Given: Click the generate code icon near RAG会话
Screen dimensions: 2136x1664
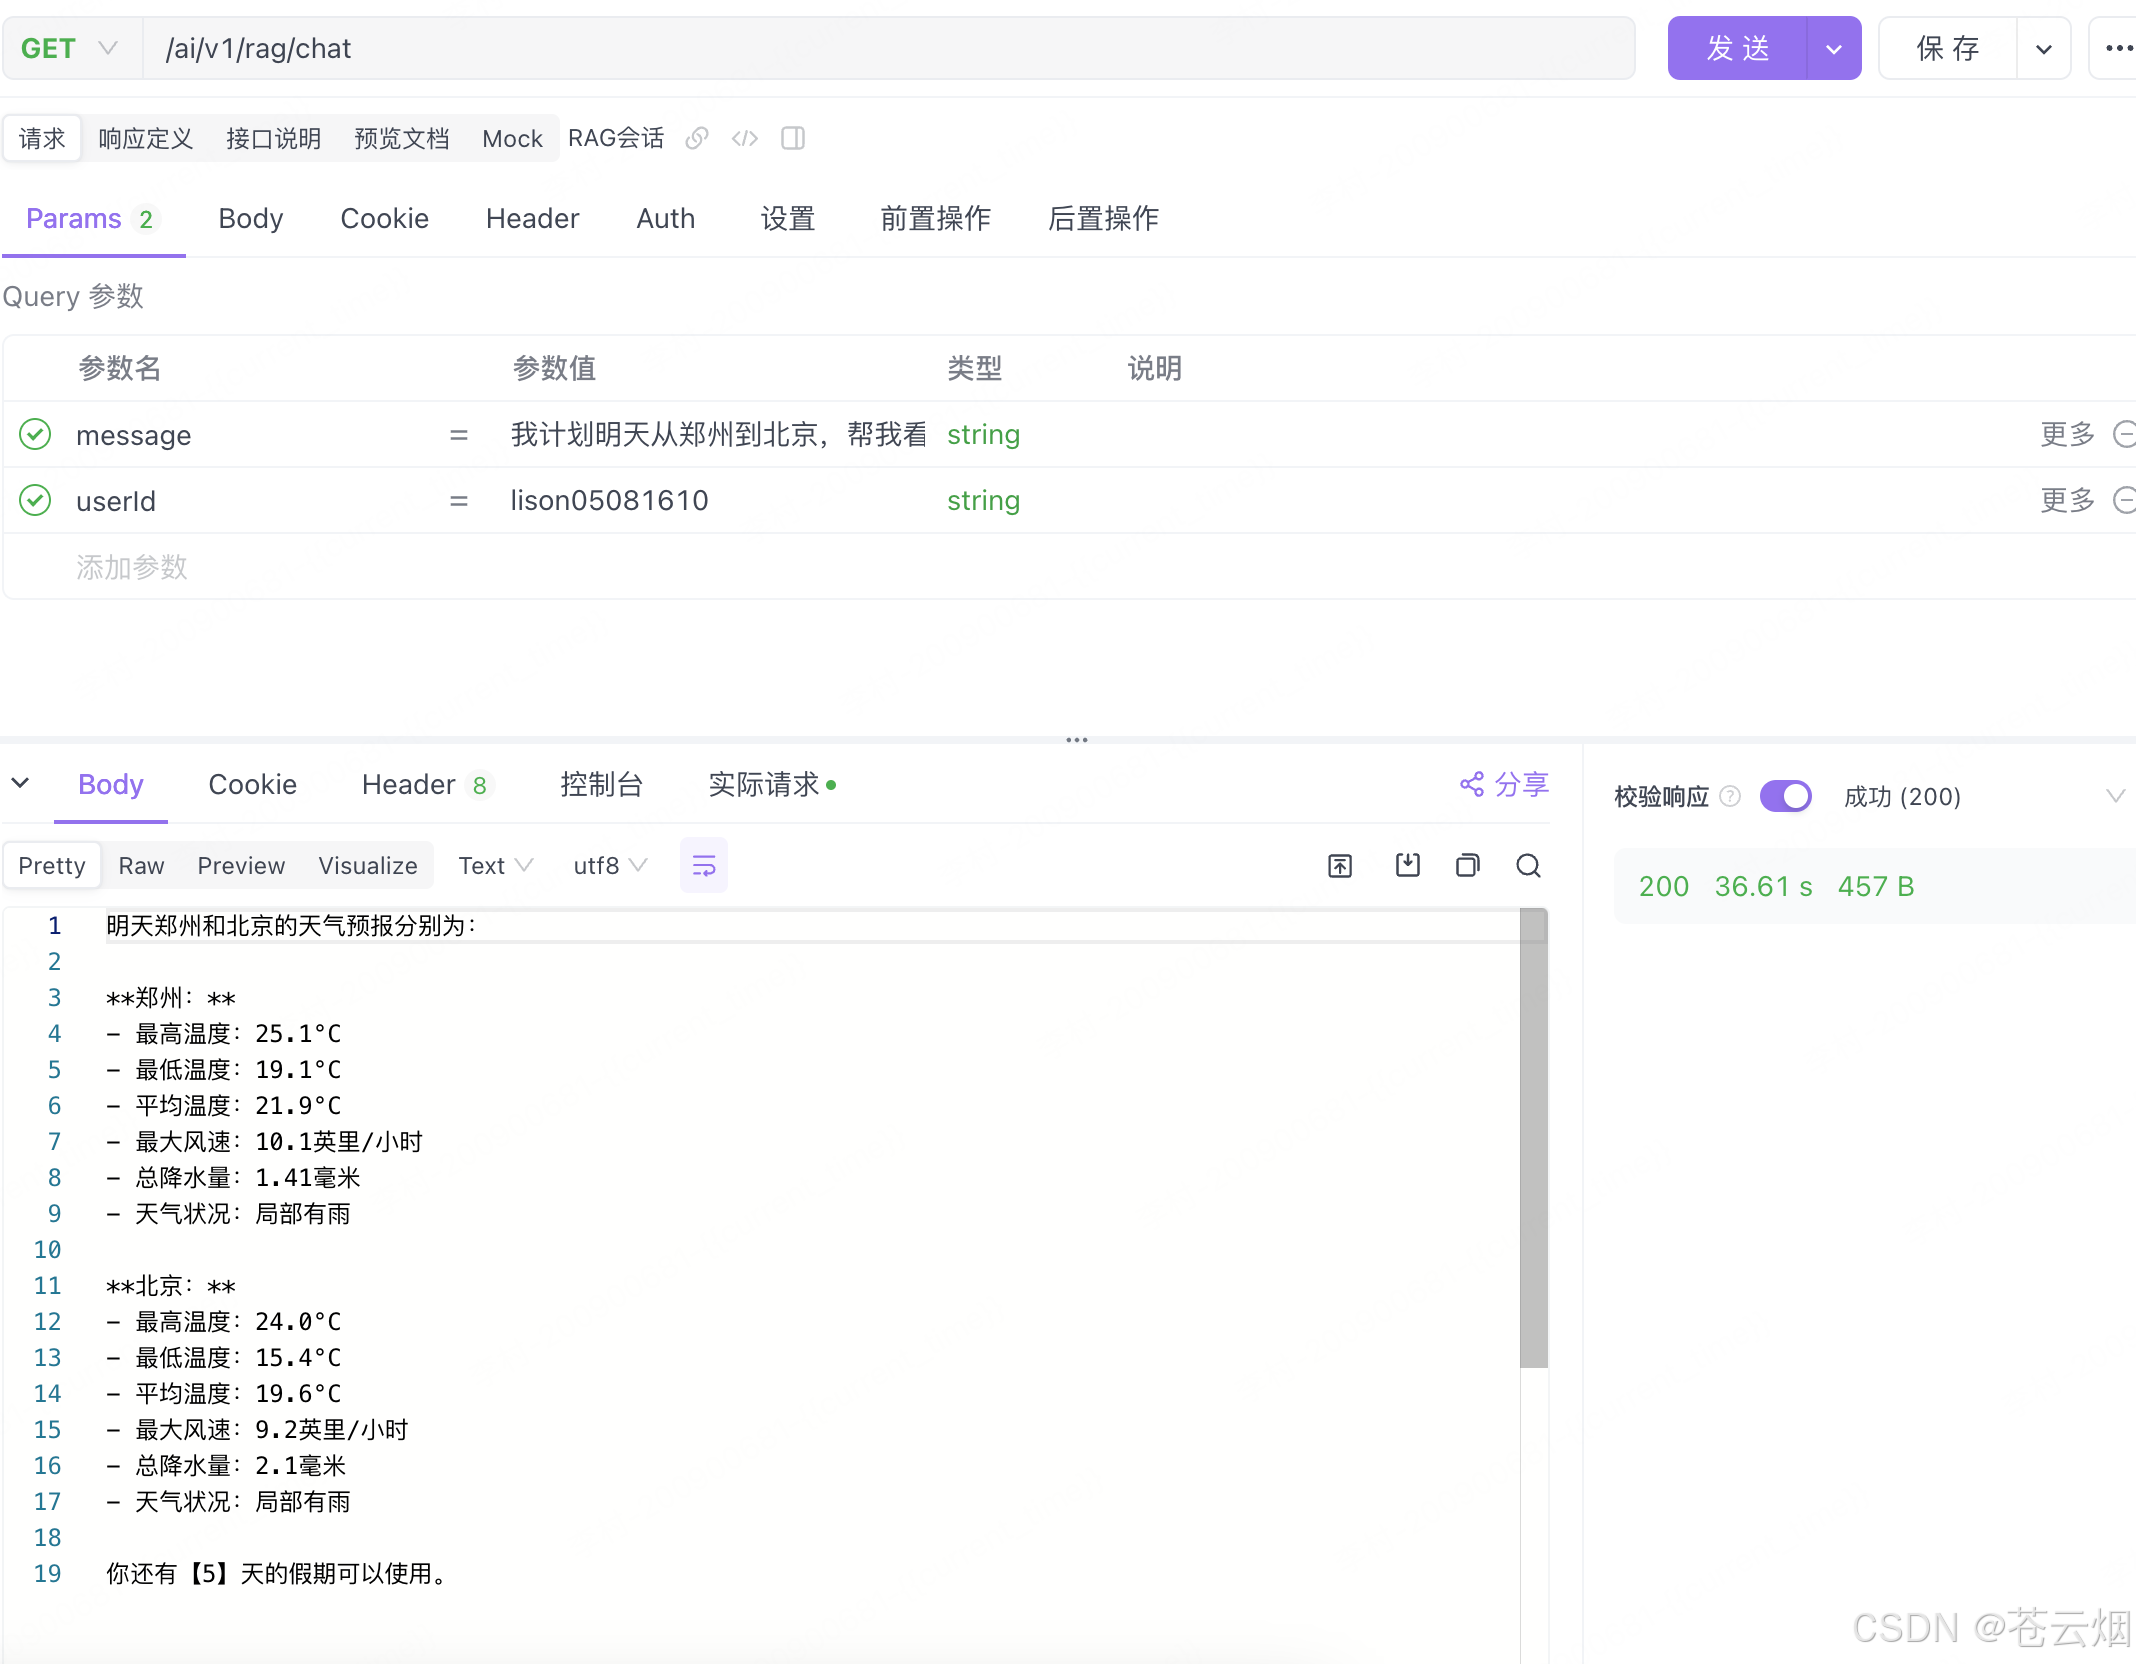Looking at the screenshot, I should (745, 138).
